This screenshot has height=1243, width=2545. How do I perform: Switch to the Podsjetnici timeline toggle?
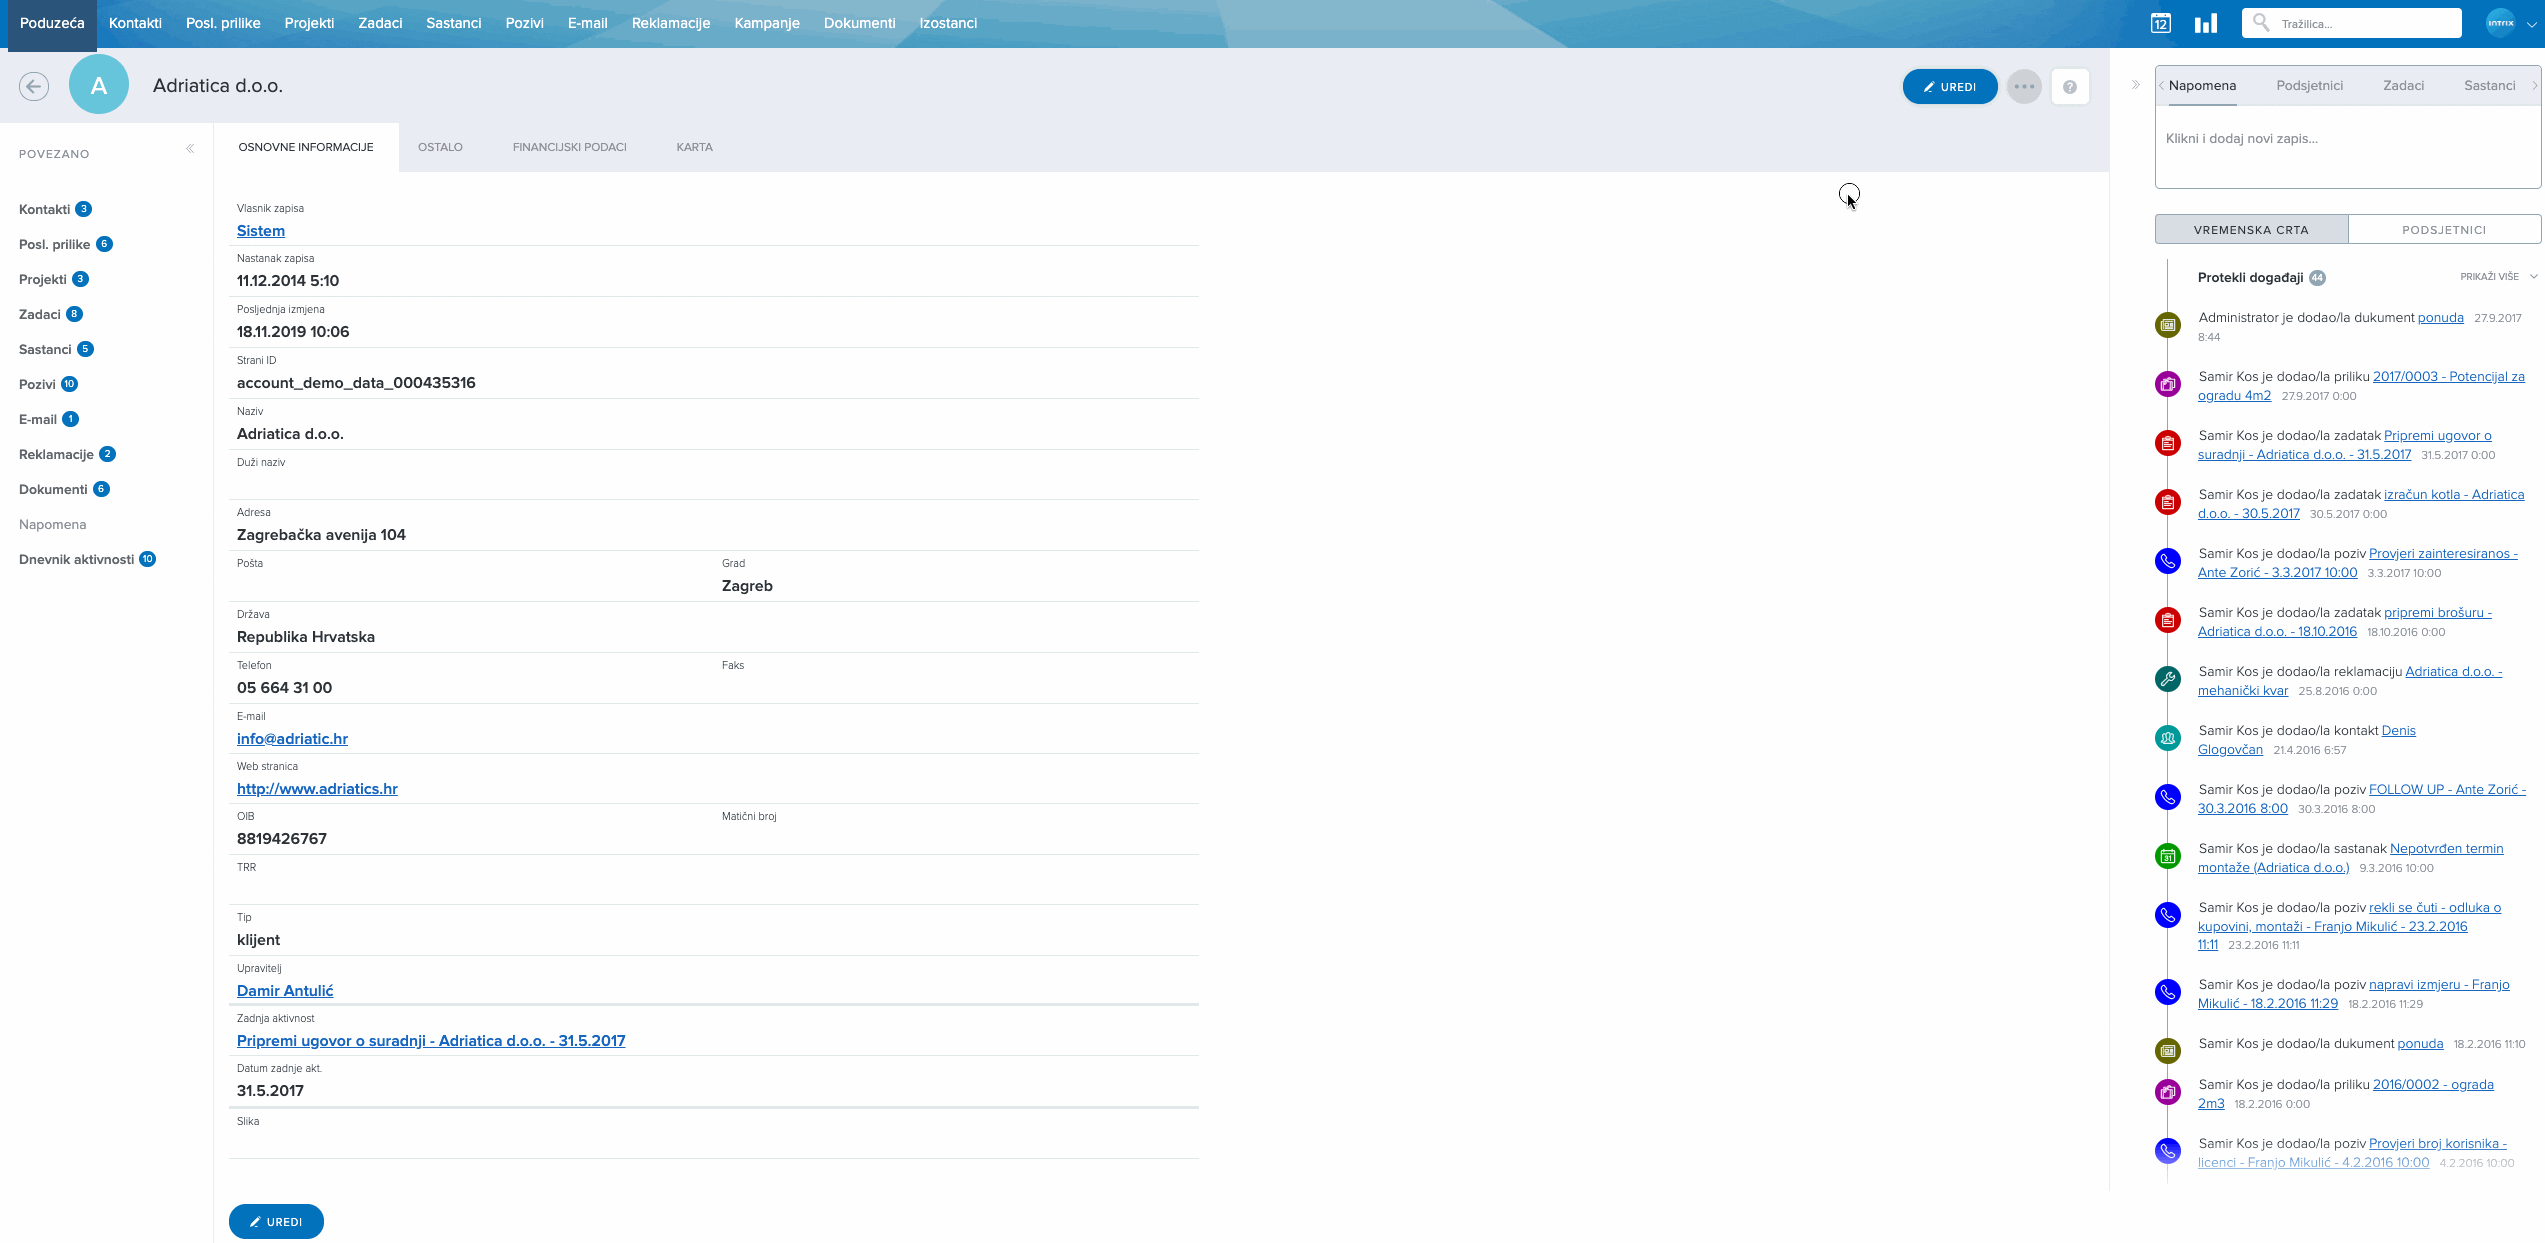pos(2443,229)
